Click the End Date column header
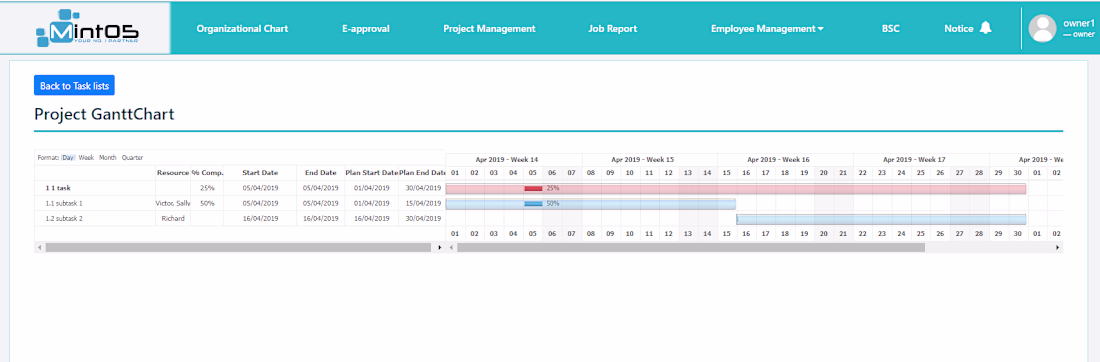This screenshot has width=1100, height=362. click(x=321, y=173)
